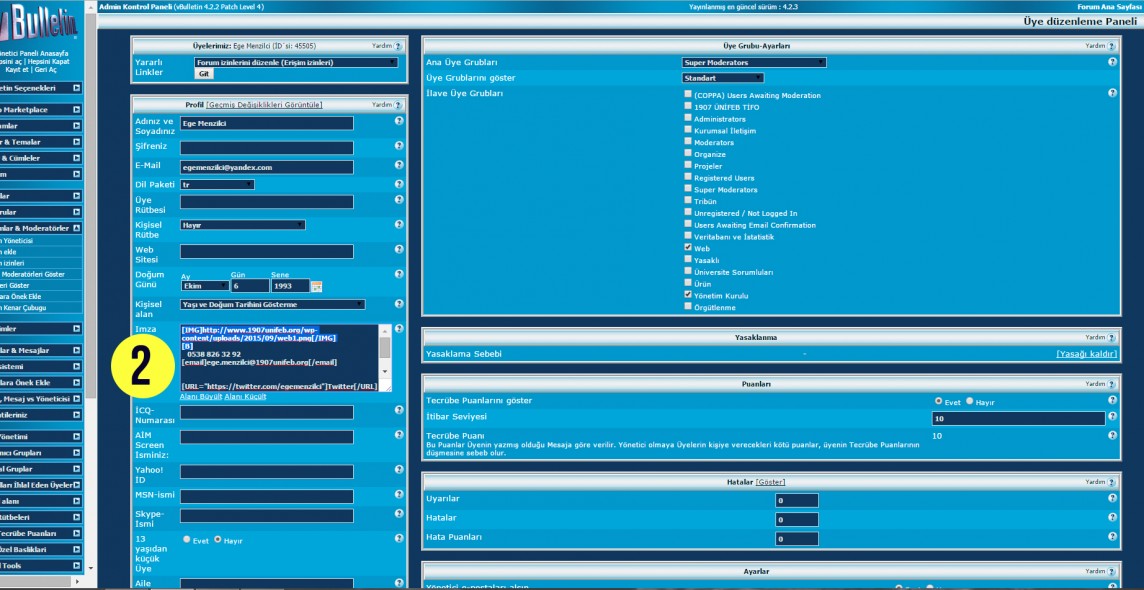
Task: Click help icon for Ana Üye Grupları
Action: click(1112, 62)
